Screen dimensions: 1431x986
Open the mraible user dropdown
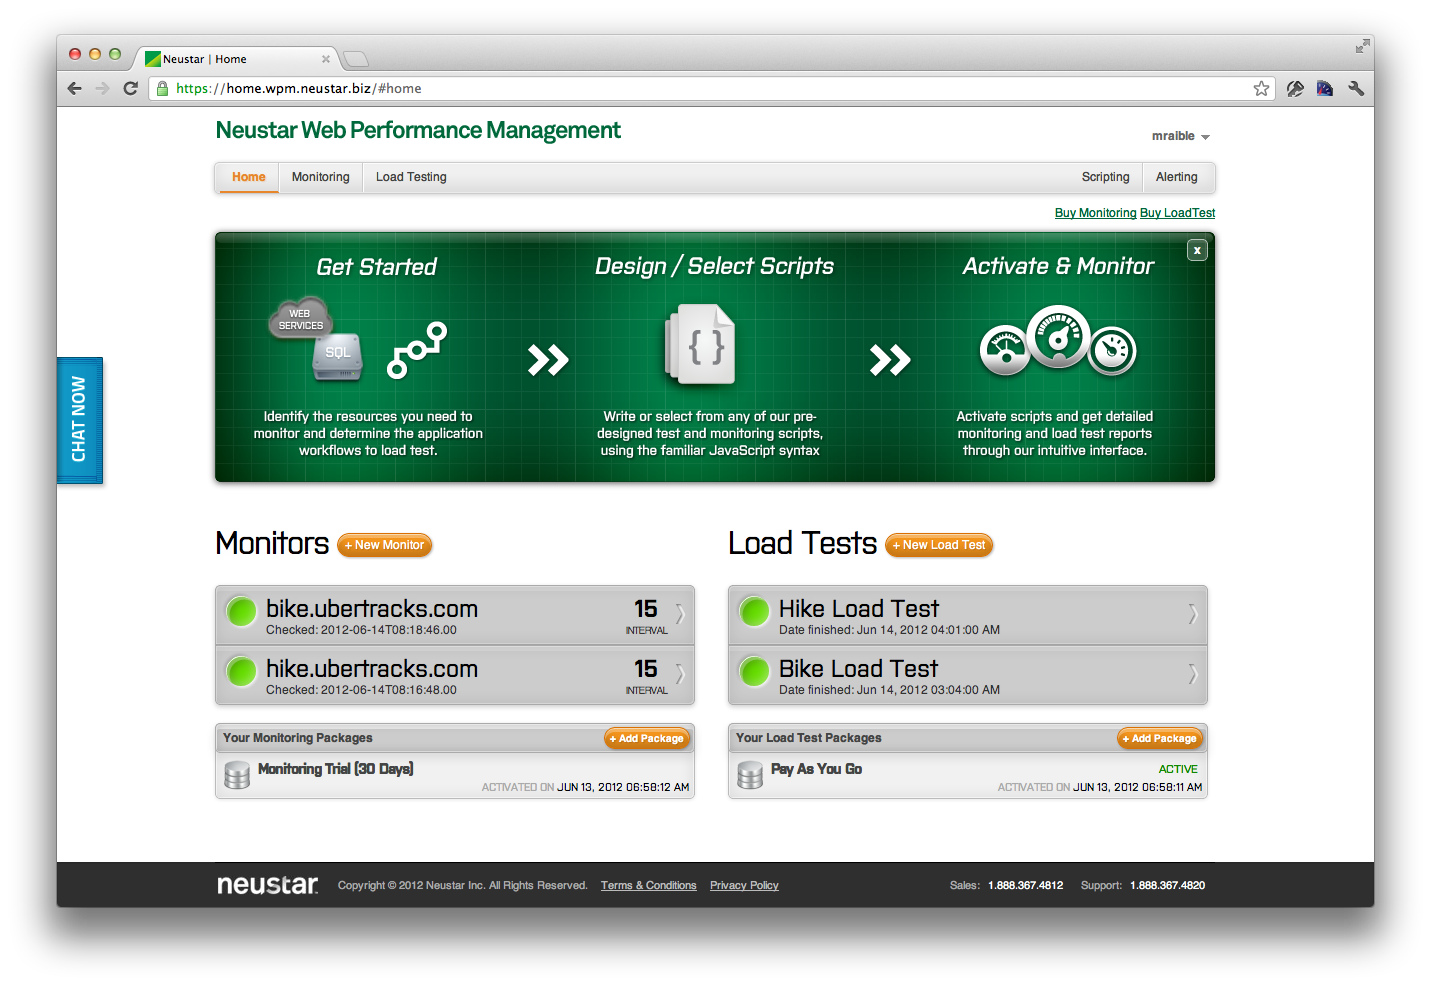coord(1180,136)
